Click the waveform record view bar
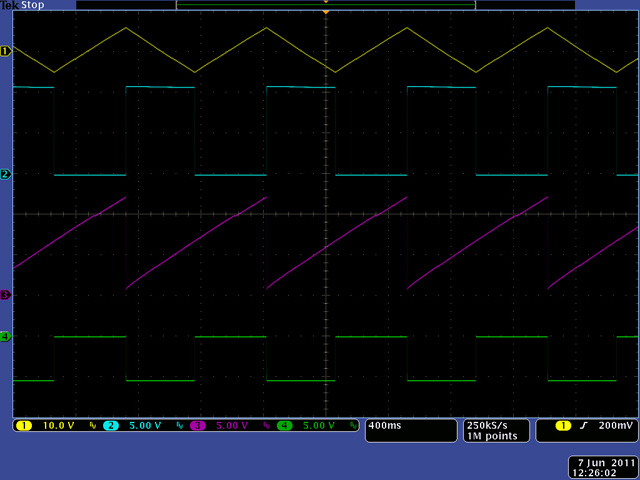Screen dimensions: 640x480 coord(325,5)
